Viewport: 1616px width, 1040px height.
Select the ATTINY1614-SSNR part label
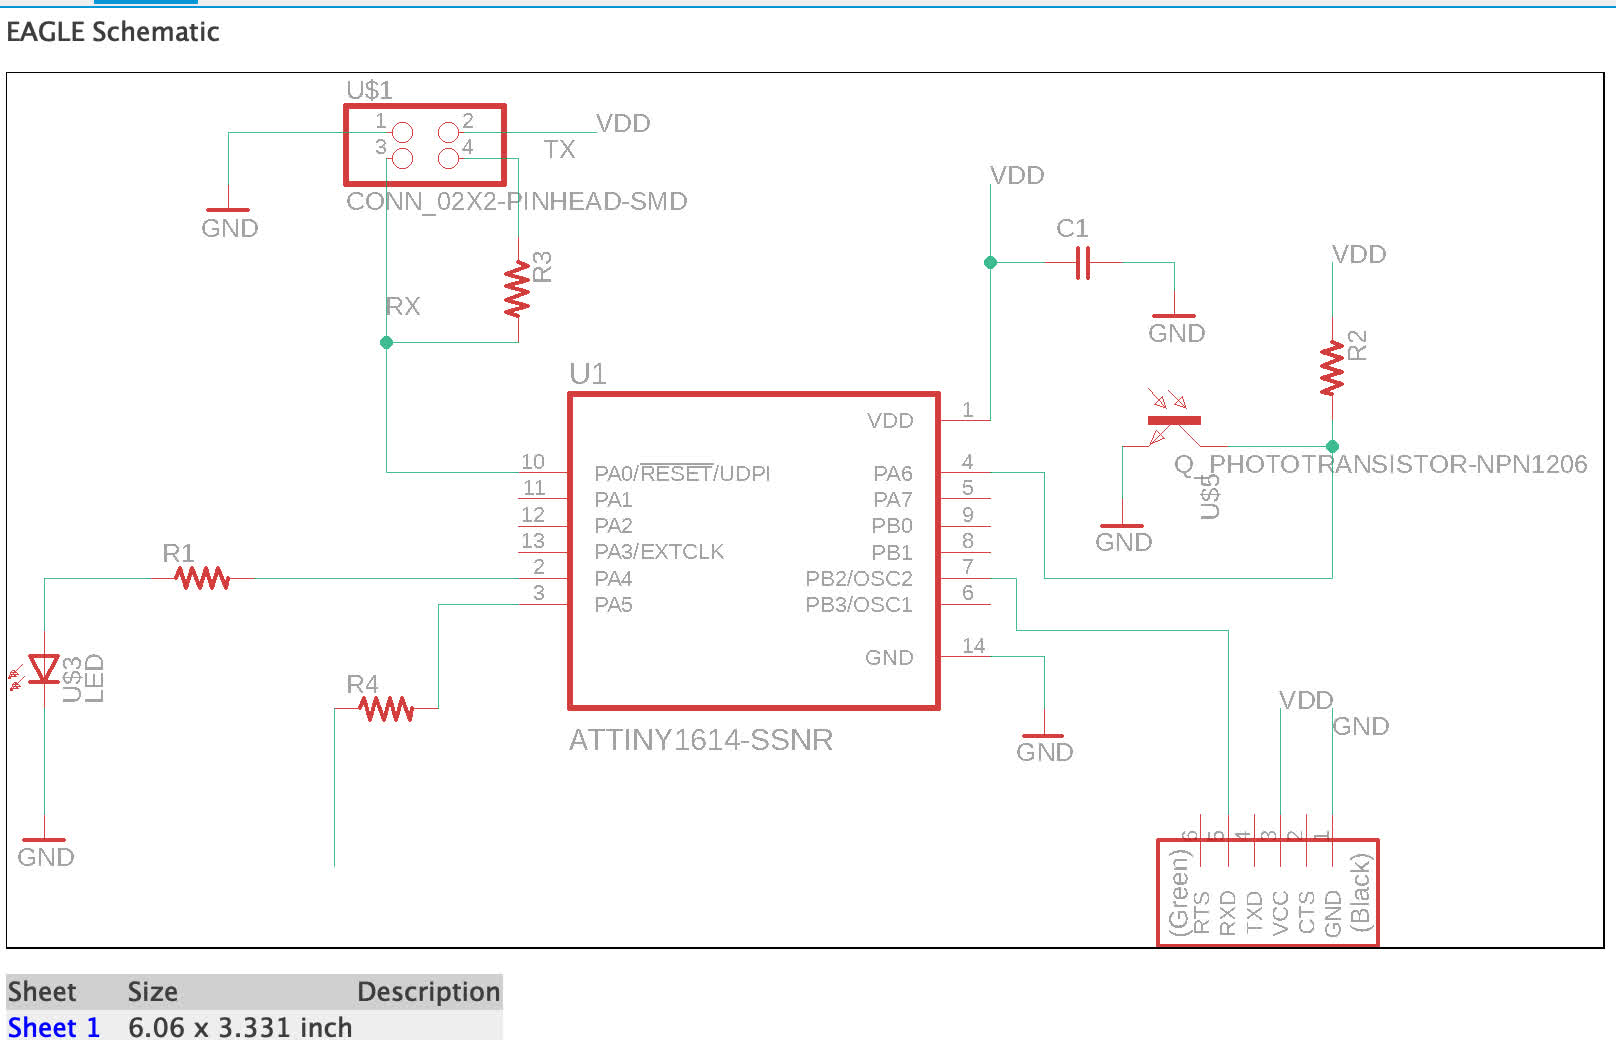click(x=701, y=740)
